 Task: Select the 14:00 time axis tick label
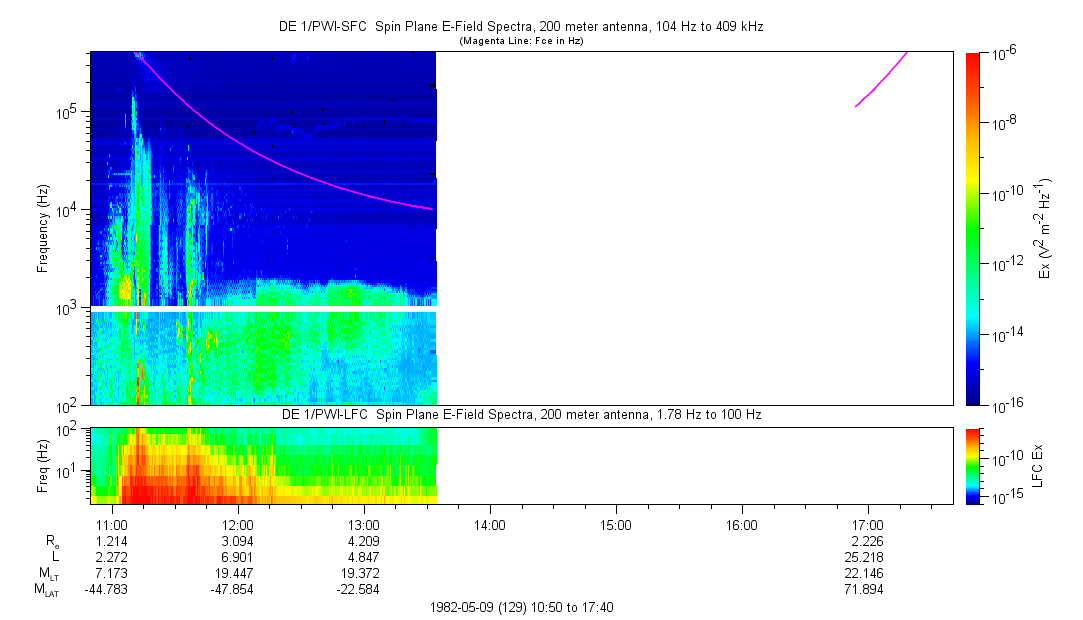[x=489, y=524]
